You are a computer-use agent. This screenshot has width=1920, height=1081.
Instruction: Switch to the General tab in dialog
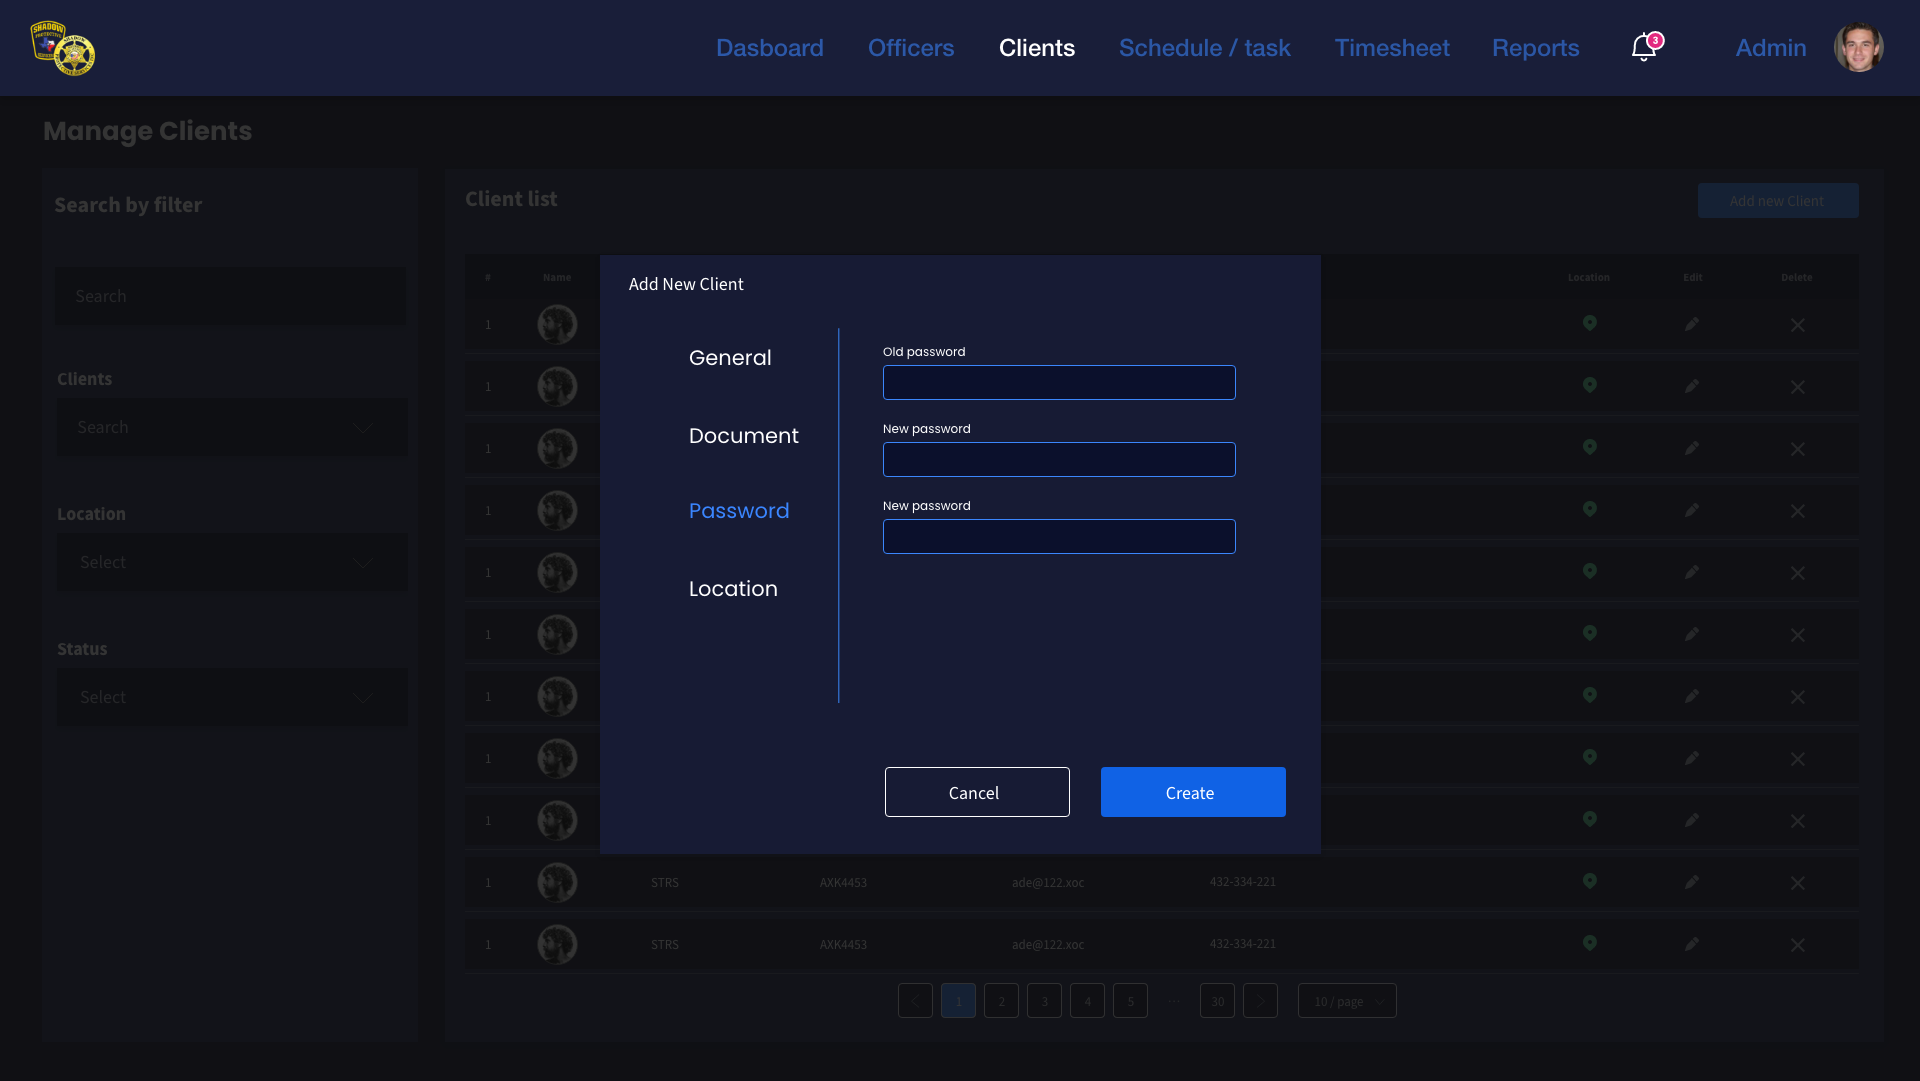point(730,358)
